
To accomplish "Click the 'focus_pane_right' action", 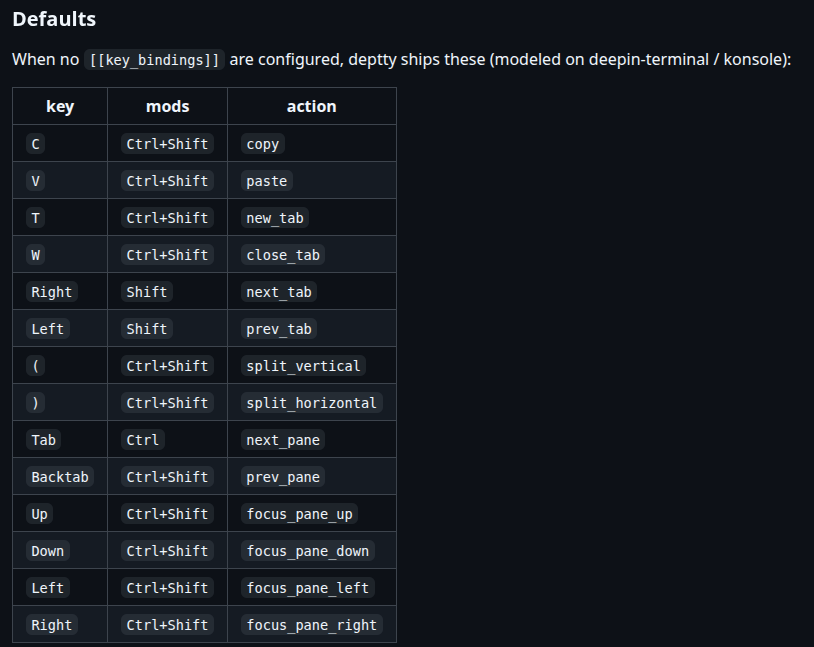I will click(311, 625).
